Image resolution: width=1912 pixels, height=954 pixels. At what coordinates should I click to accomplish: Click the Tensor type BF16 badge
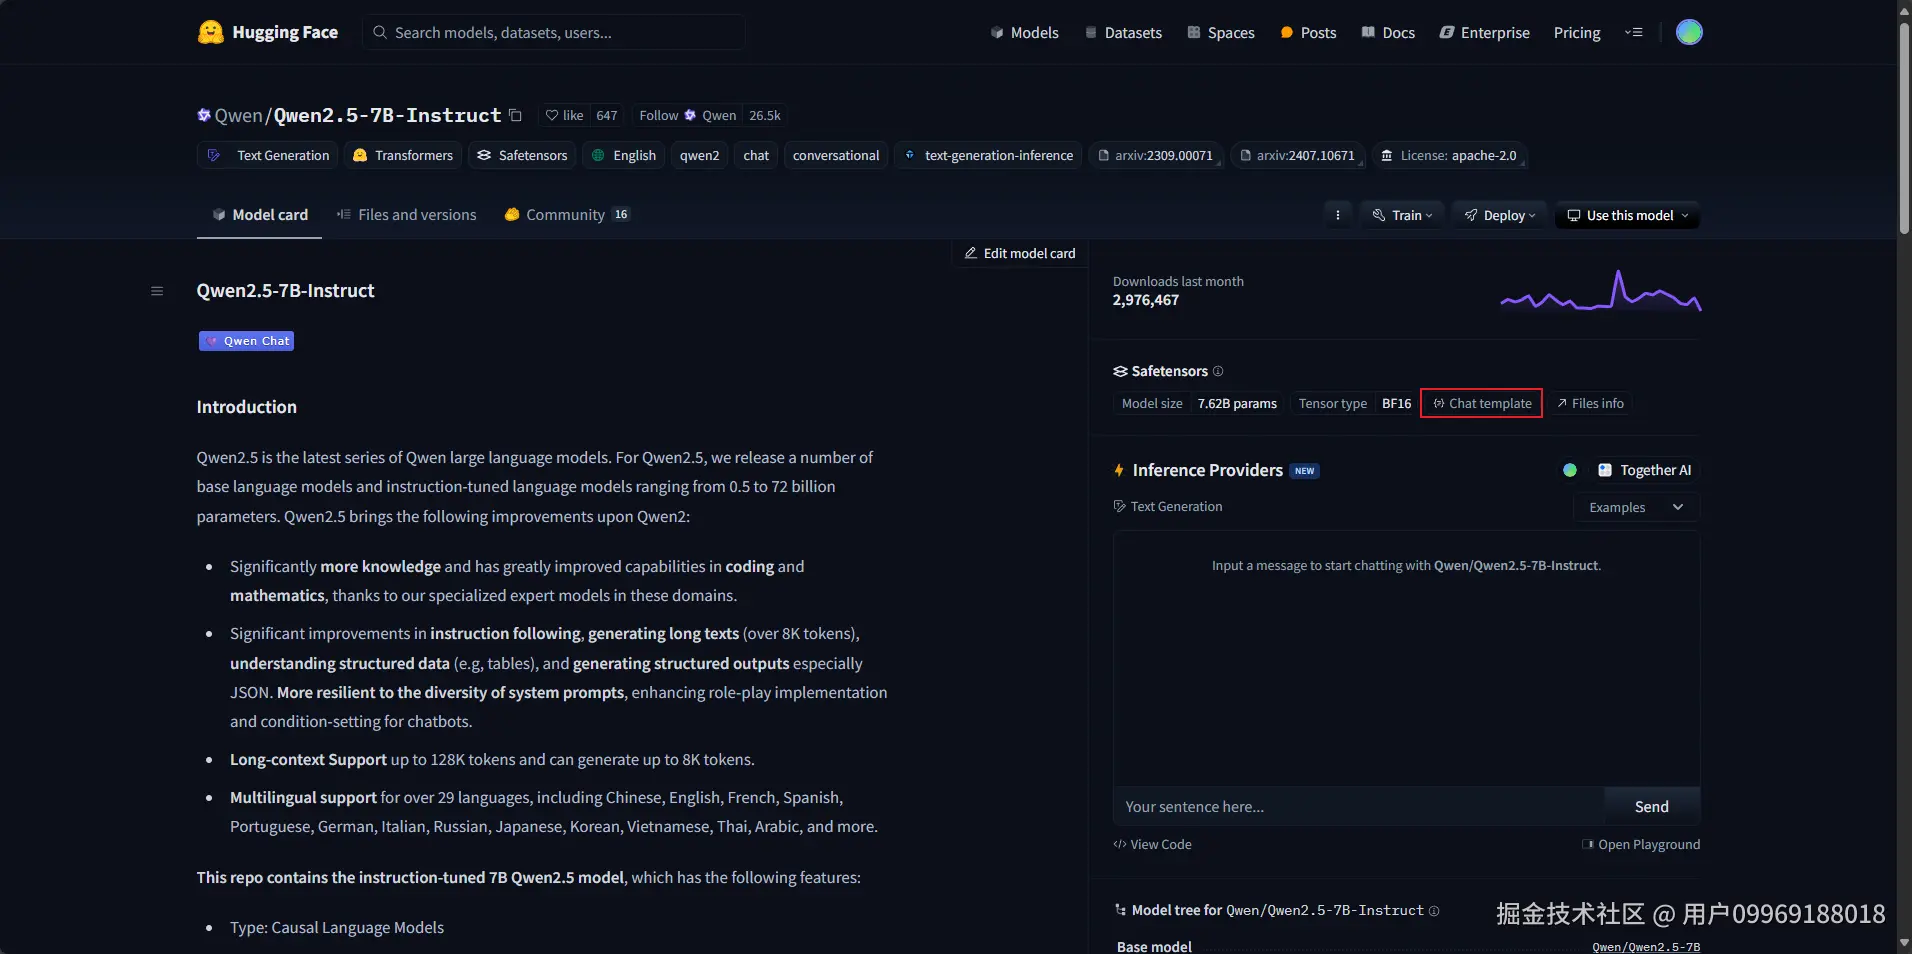1355,403
